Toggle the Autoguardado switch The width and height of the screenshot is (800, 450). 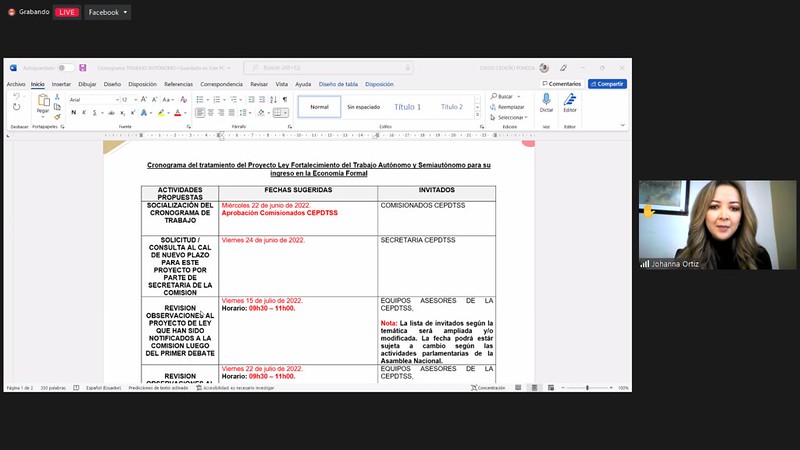point(65,68)
